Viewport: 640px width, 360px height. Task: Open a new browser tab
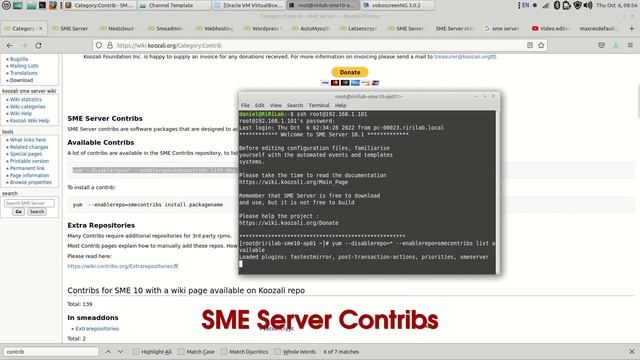(632, 29)
